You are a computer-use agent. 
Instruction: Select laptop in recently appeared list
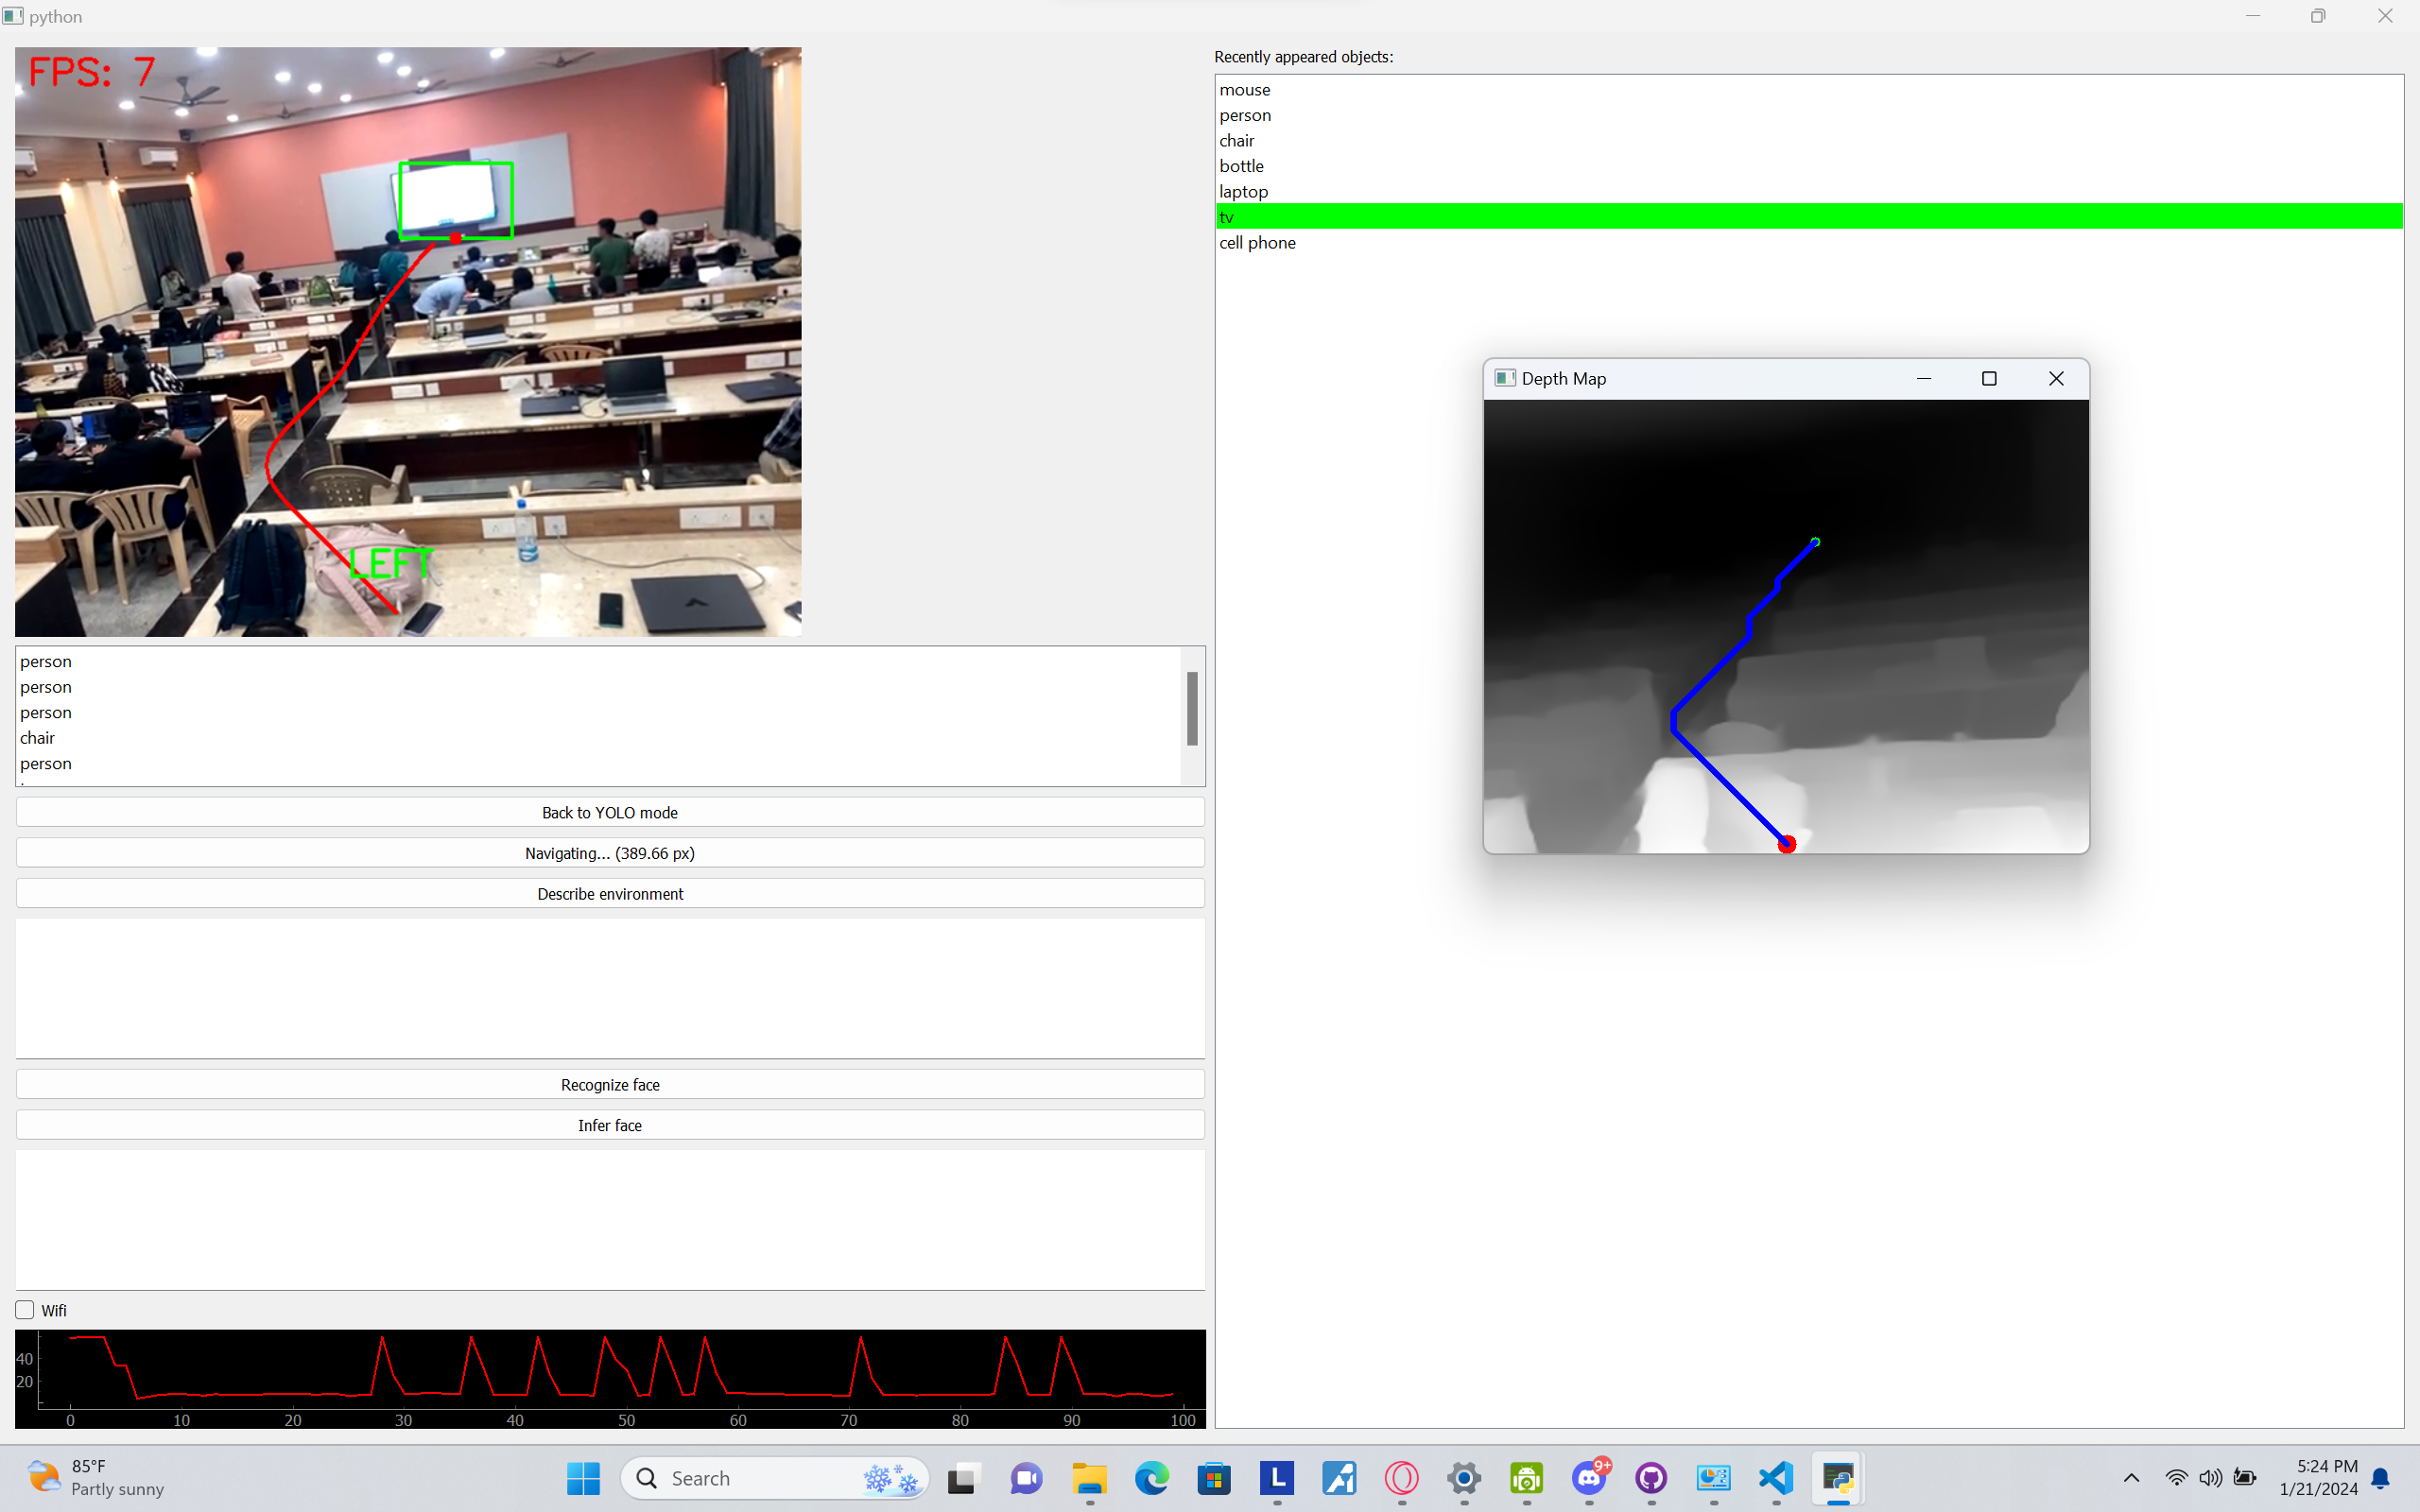[x=1243, y=191]
